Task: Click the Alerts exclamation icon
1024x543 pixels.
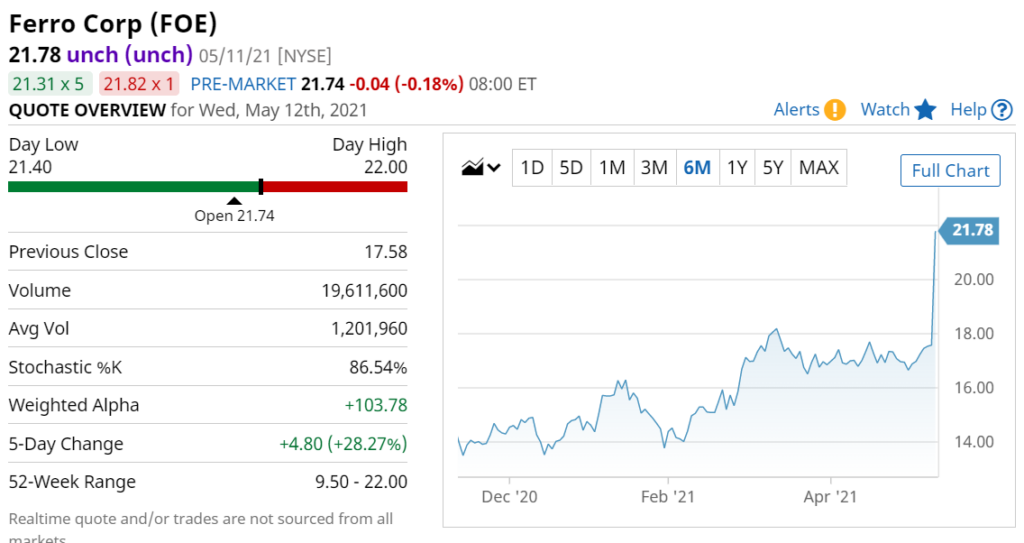Action: click(835, 110)
